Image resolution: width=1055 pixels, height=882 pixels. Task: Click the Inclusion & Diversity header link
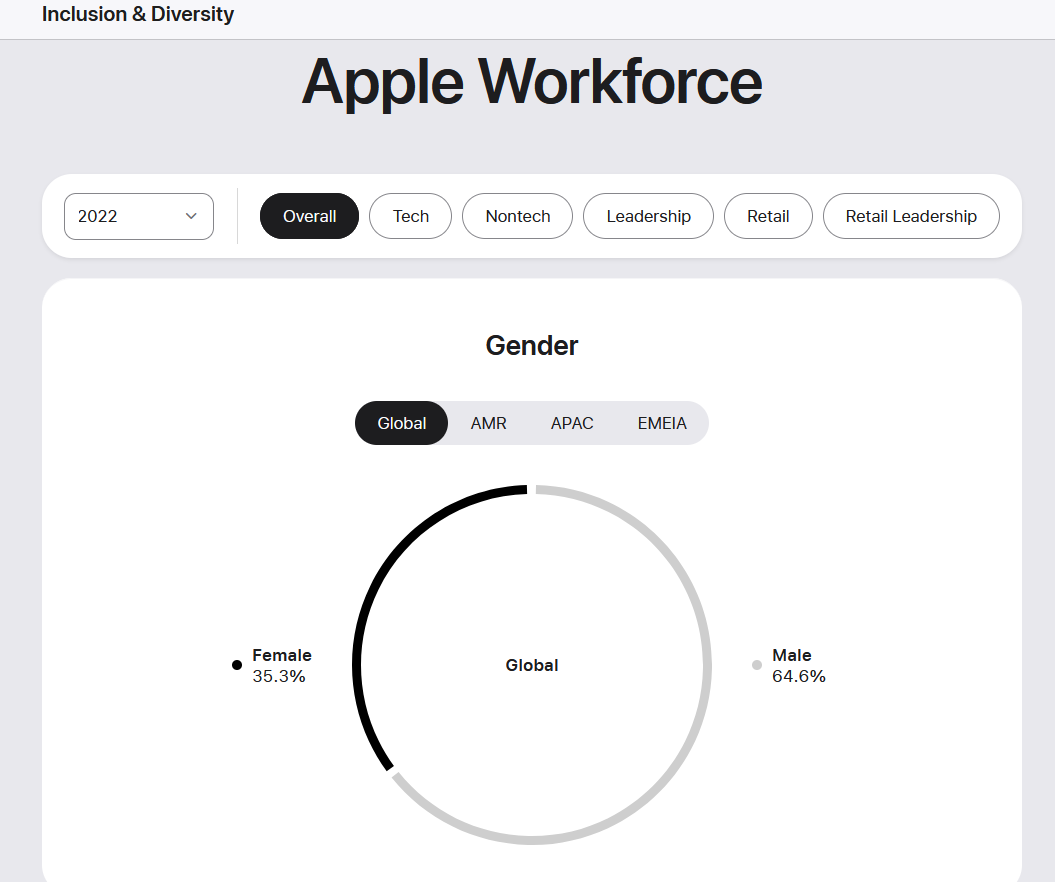click(x=138, y=14)
